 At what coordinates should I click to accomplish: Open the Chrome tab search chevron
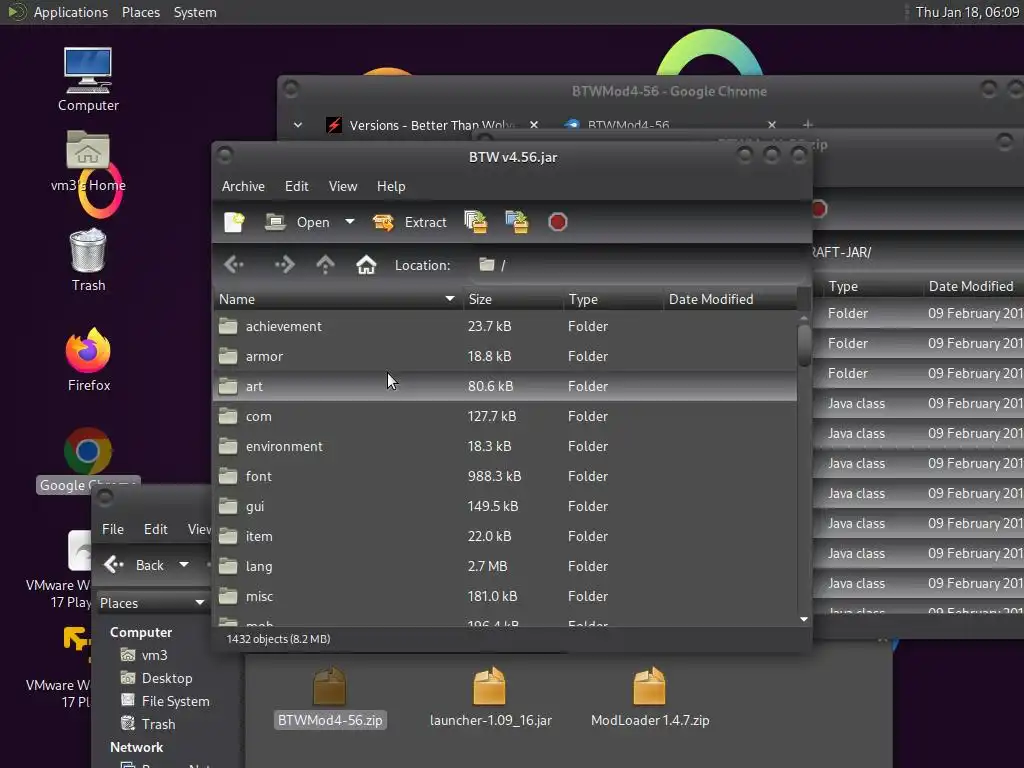[298, 125]
